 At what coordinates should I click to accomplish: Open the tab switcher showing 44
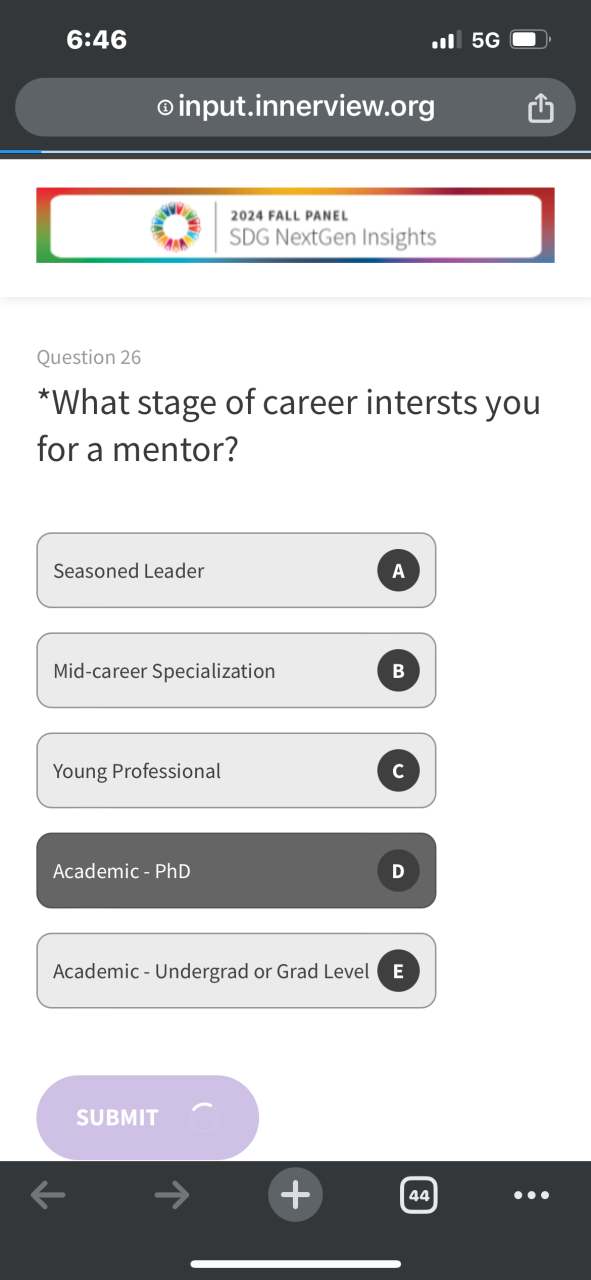coord(419,1195)
